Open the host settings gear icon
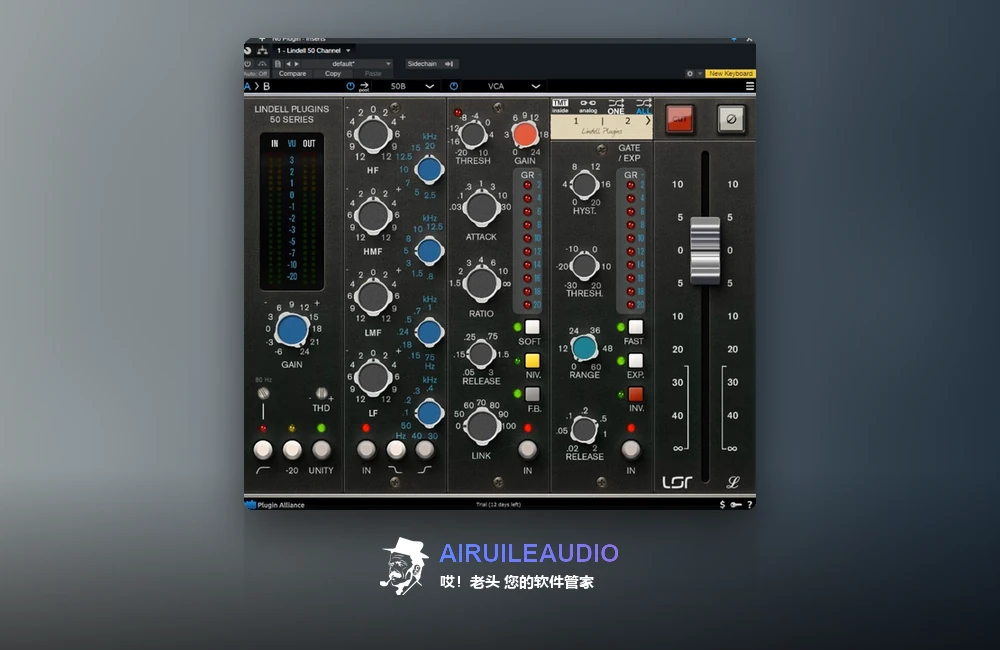The width and height of the screenshot is (1000, 650). click(x=689, y=73)
